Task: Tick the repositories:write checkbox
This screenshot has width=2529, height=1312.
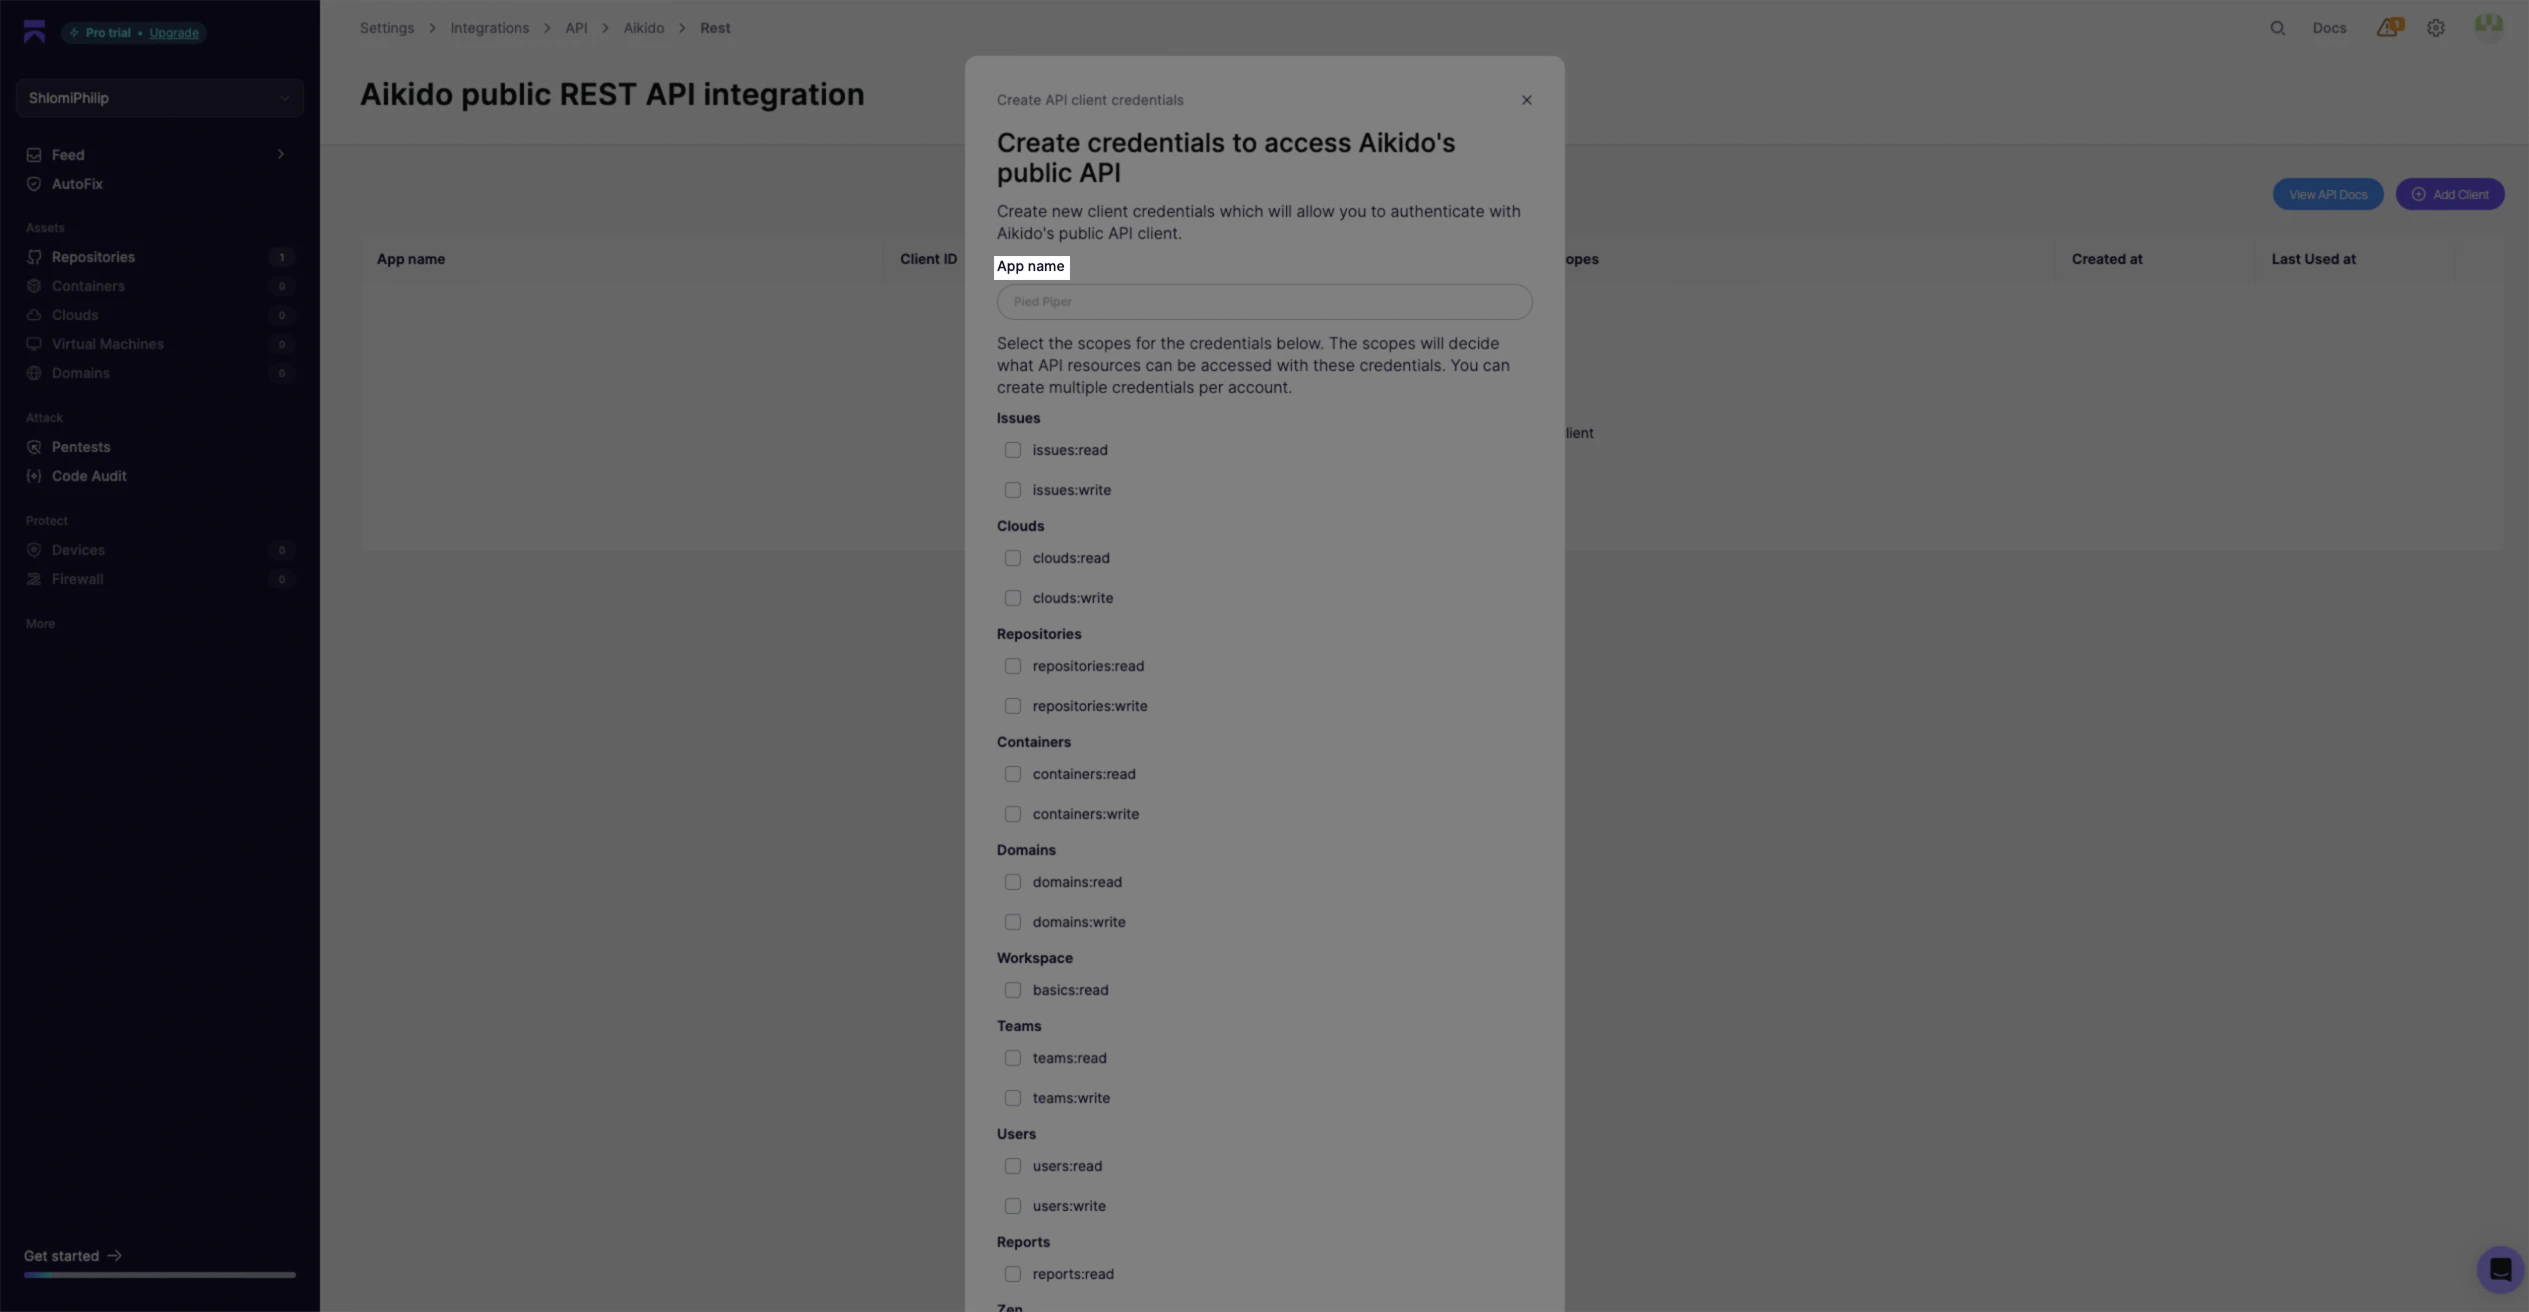Action: [1013, 706]
